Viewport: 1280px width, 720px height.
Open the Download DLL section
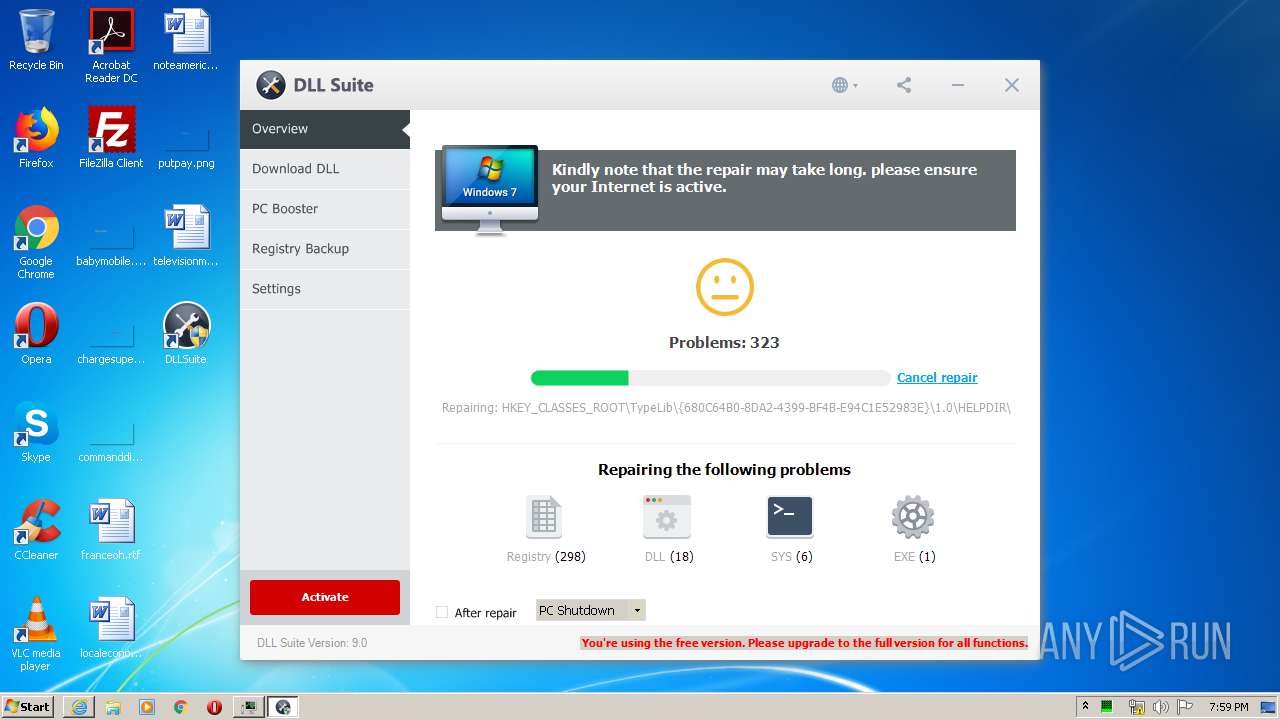(325, 169)
